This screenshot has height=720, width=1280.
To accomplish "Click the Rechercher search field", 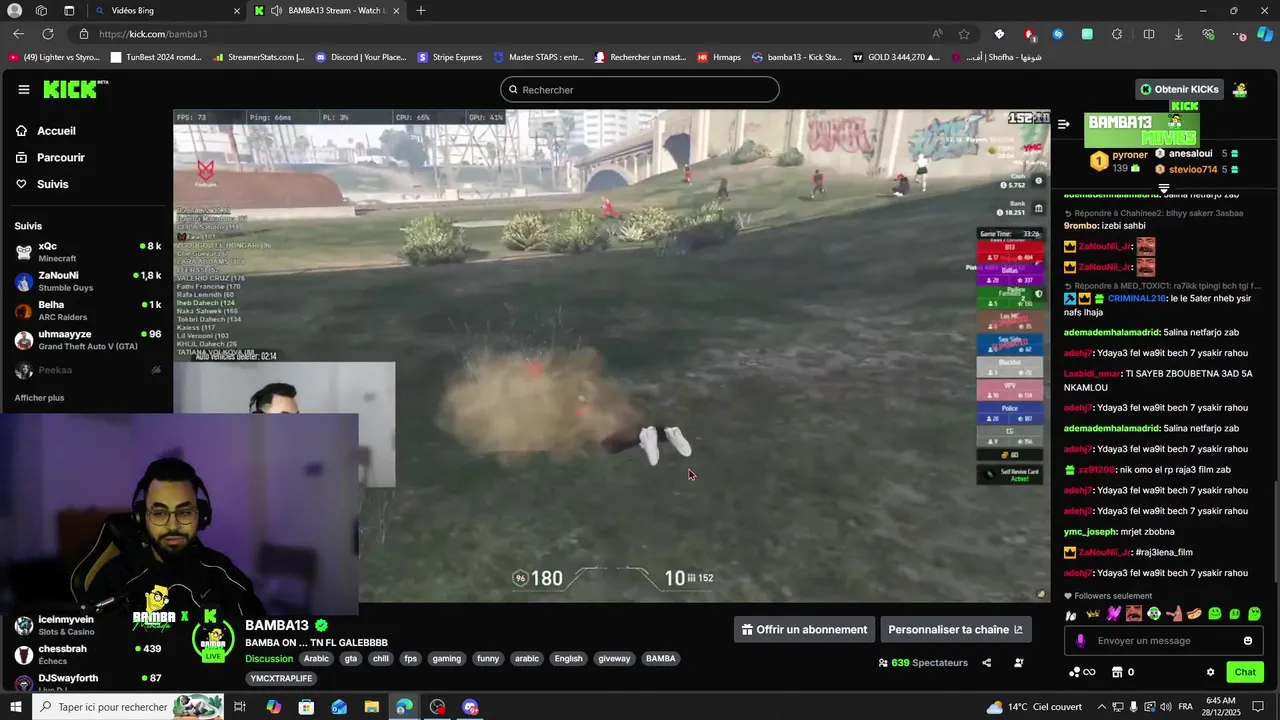I will click(x=640, y=89).
